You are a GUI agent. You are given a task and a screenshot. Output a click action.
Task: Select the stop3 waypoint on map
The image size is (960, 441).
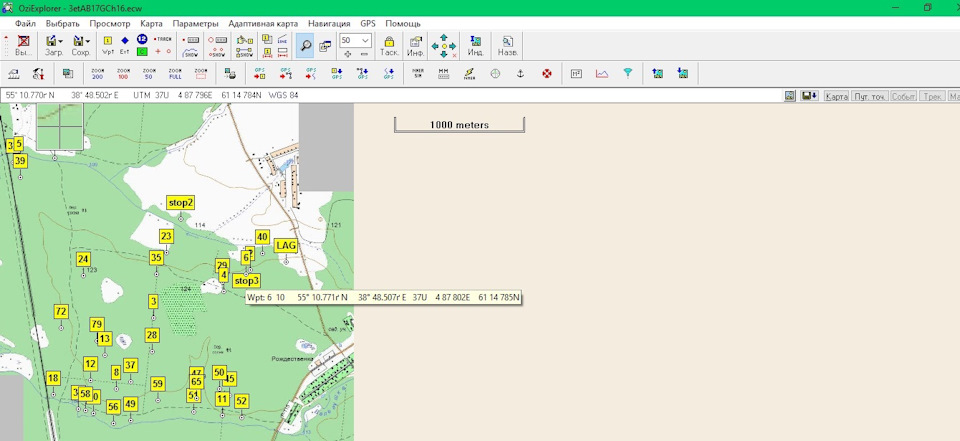(246, 281)
